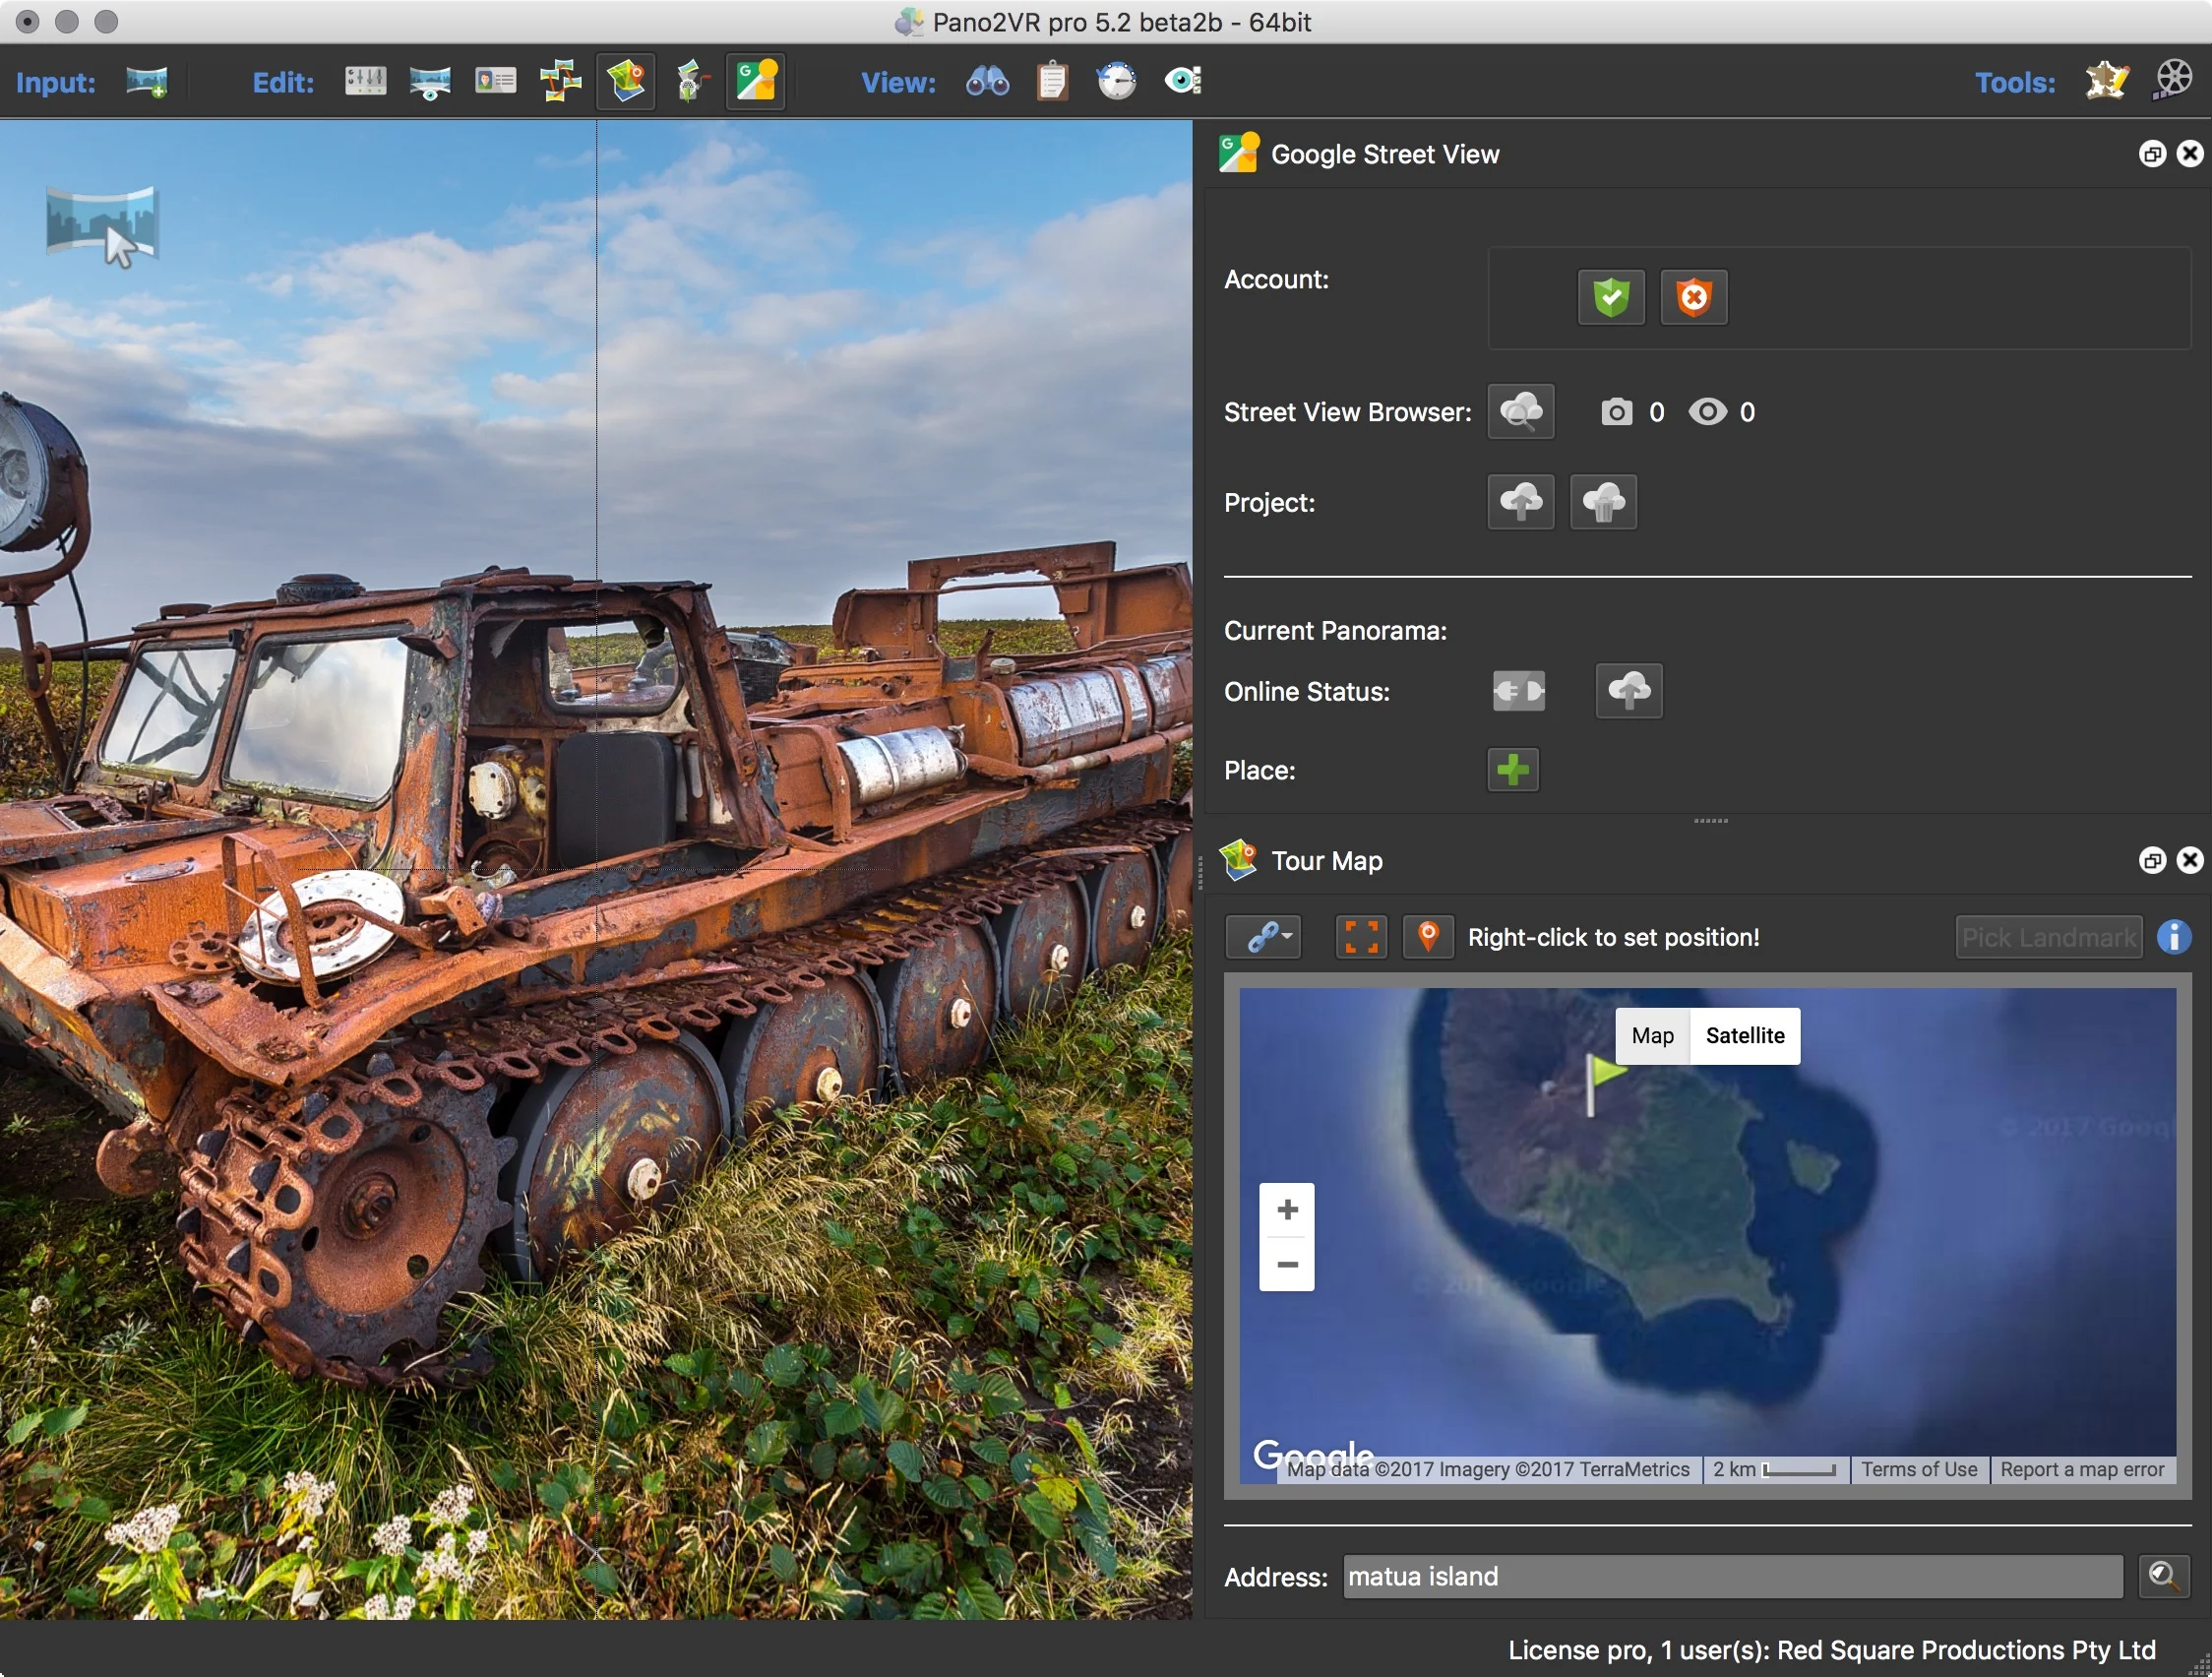Open the Terms of Use link
This screenshot has width=2212, height=1677.
[x=1918, y=1469]
